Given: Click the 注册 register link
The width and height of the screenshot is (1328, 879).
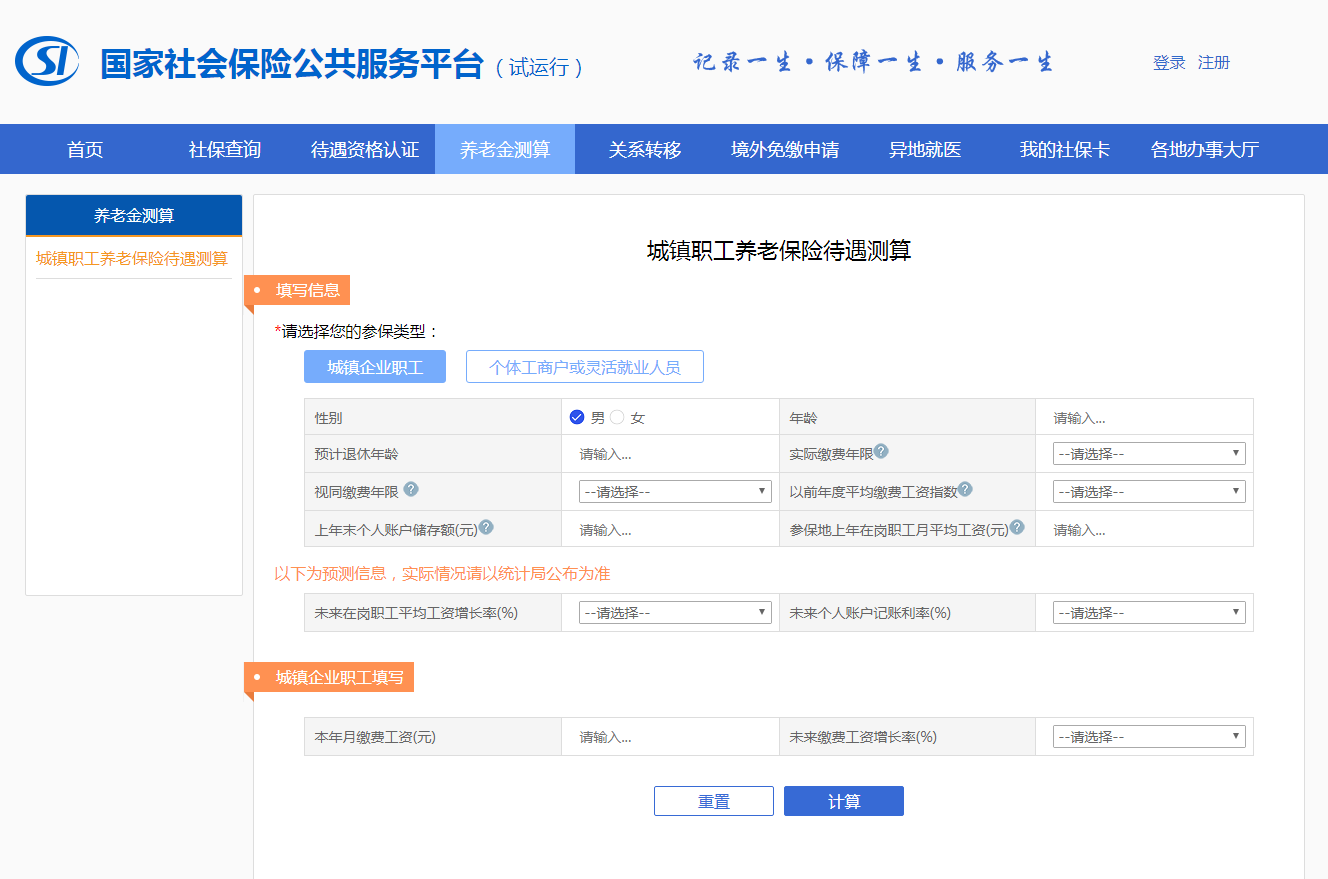Looking at the screenshot, I should coord(1214,63).
